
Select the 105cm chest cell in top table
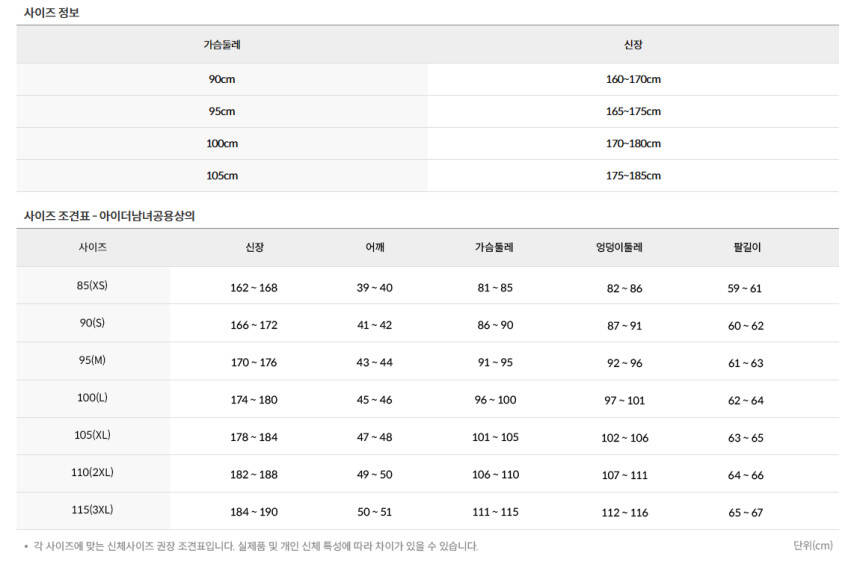[221, 176]
